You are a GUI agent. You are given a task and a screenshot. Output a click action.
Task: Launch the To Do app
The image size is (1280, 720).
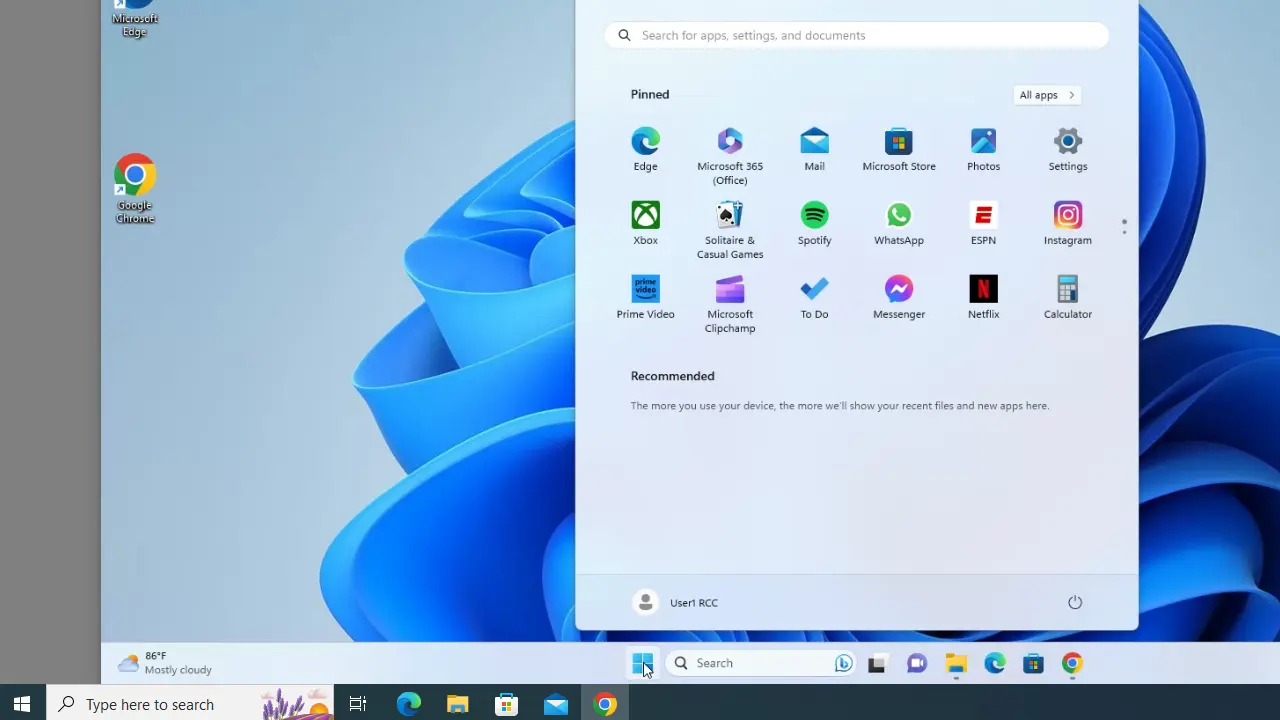pos(814,298)
